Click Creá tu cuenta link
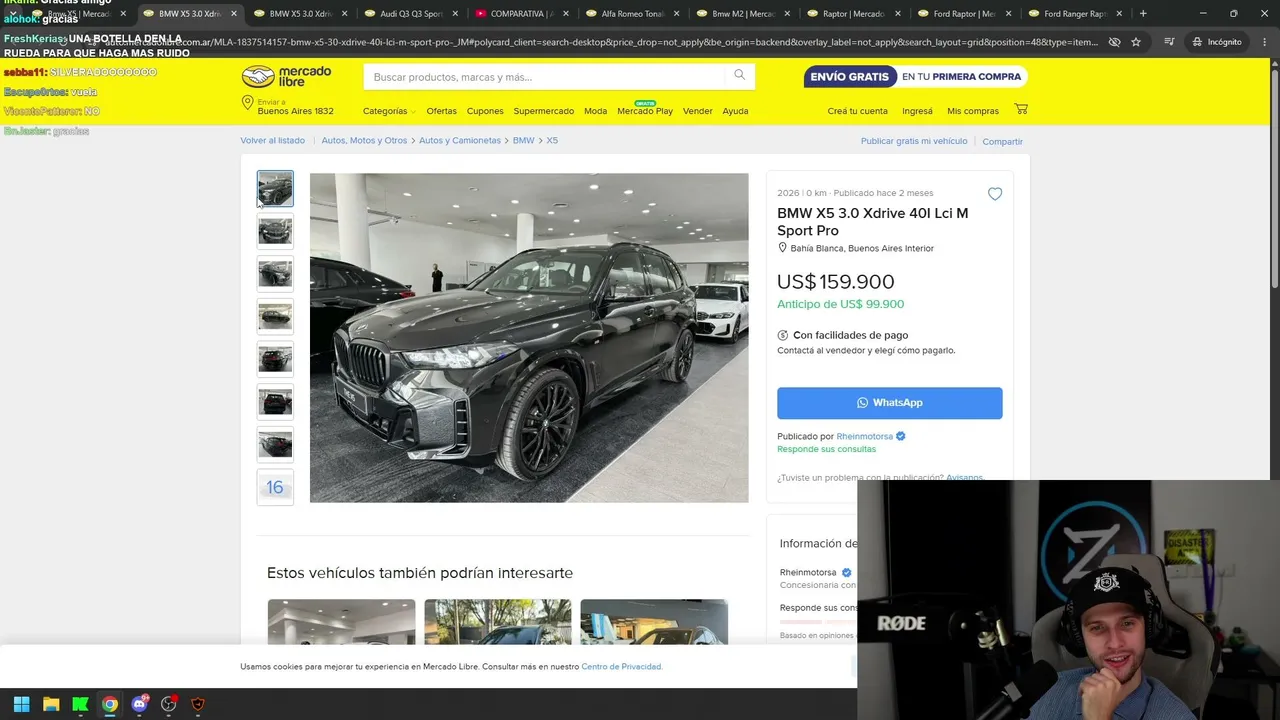The image size is (1280, 720). [x=857, y=111]
